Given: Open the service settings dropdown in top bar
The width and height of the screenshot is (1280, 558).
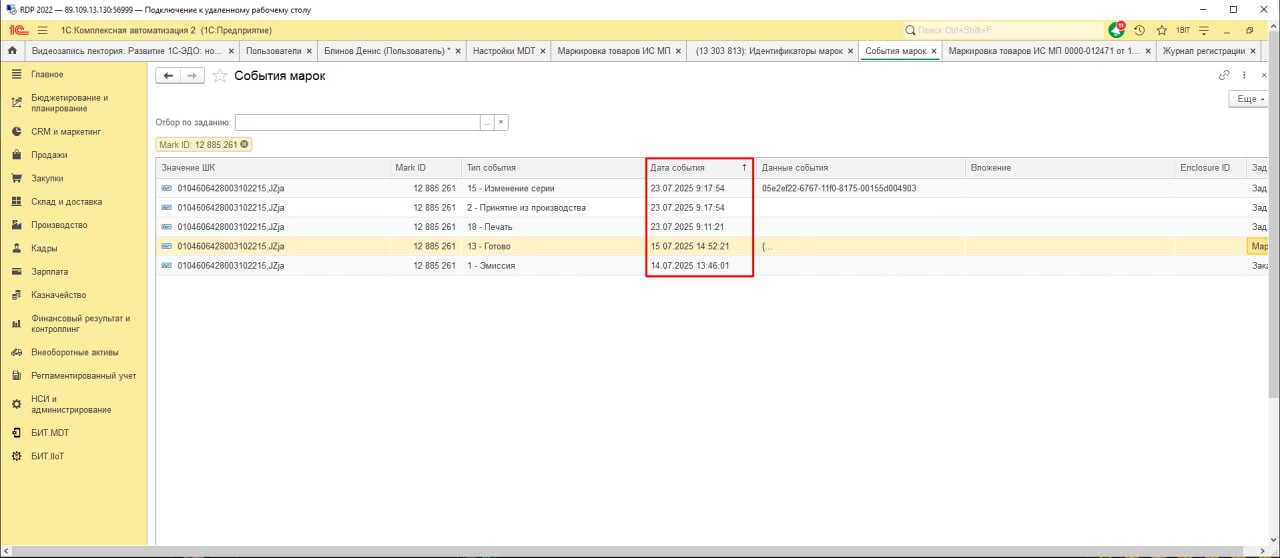Looking at the screenshot, I should coord(1204,30).
